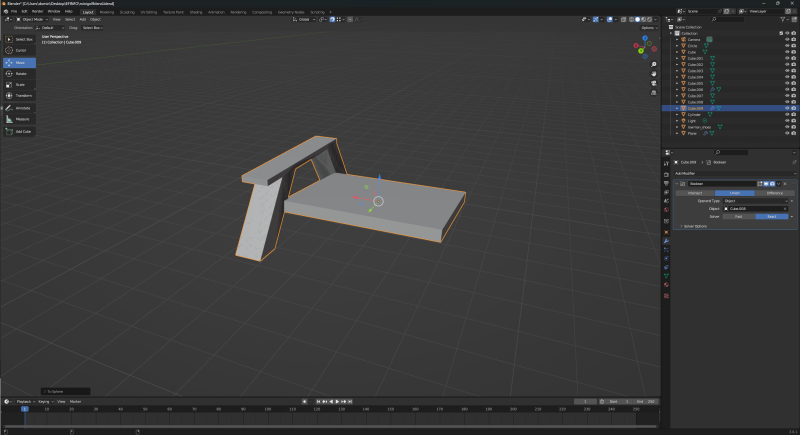The height and width of the screenshot is (435, 800).
Task: Click the current frame marker at frame 1
Action: (24, 409)
